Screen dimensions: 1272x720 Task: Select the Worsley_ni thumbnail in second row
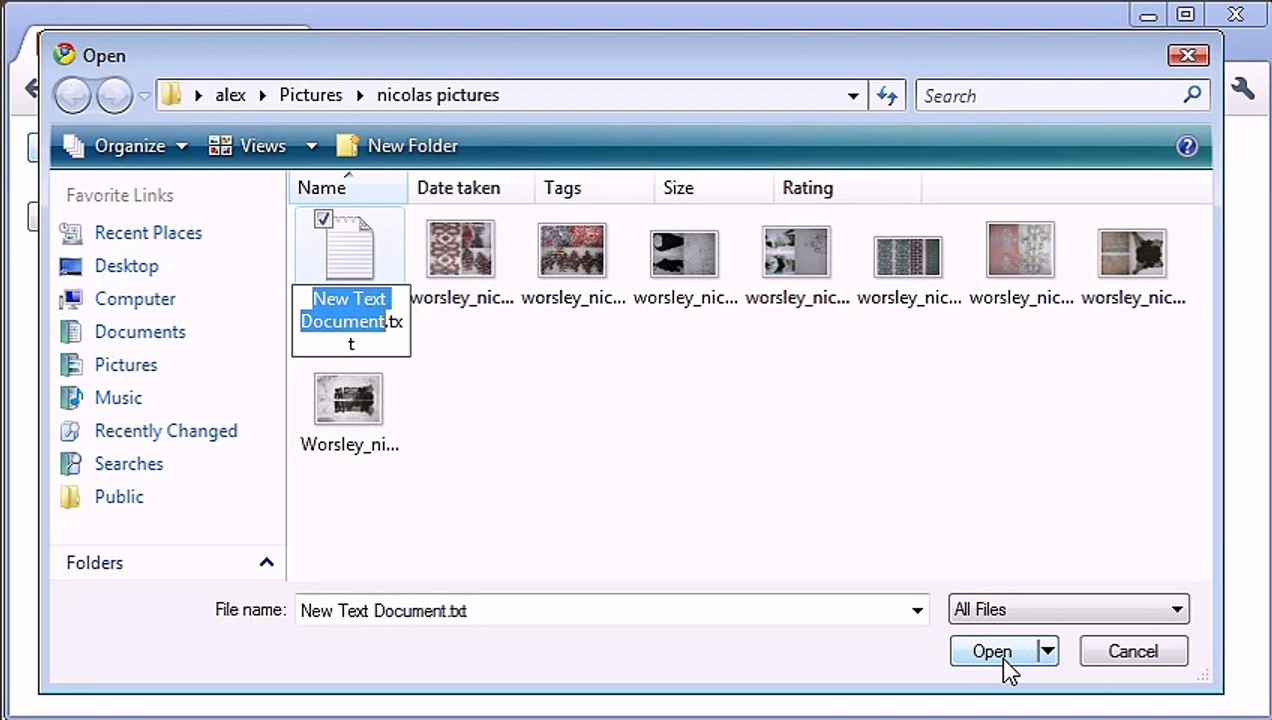348,399
